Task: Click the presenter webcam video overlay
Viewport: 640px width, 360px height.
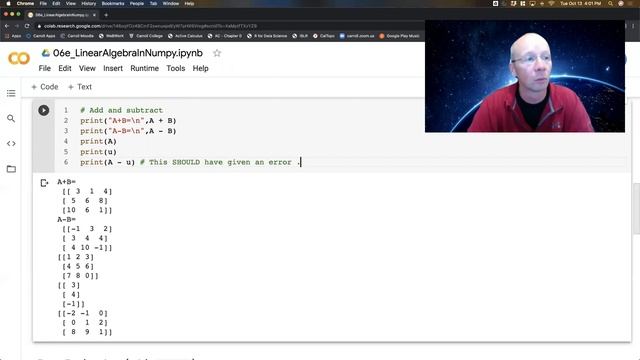Action: point(525,76)
